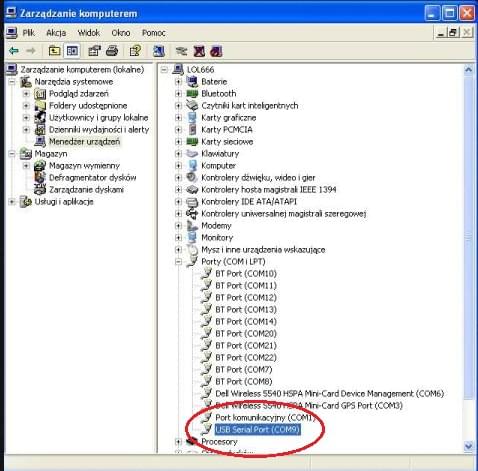This screenshot has width=478, height=471.
Task: Collapse the Porty (COM i LPT) node
Action: (178, 262)
